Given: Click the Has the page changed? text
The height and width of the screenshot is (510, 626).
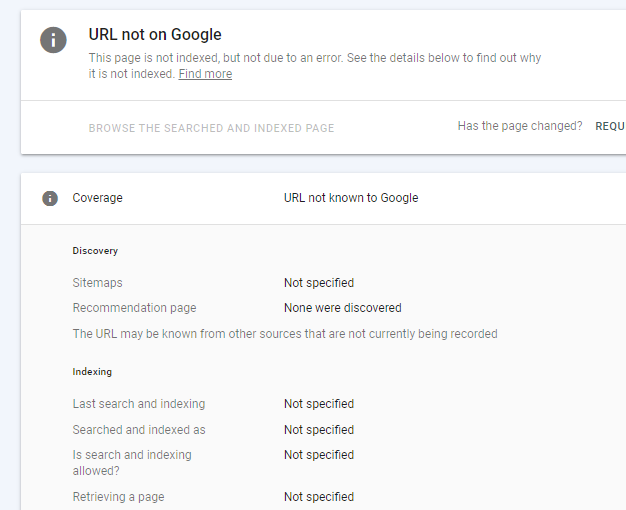Looking at the screenshot, I should coord(520,126).
